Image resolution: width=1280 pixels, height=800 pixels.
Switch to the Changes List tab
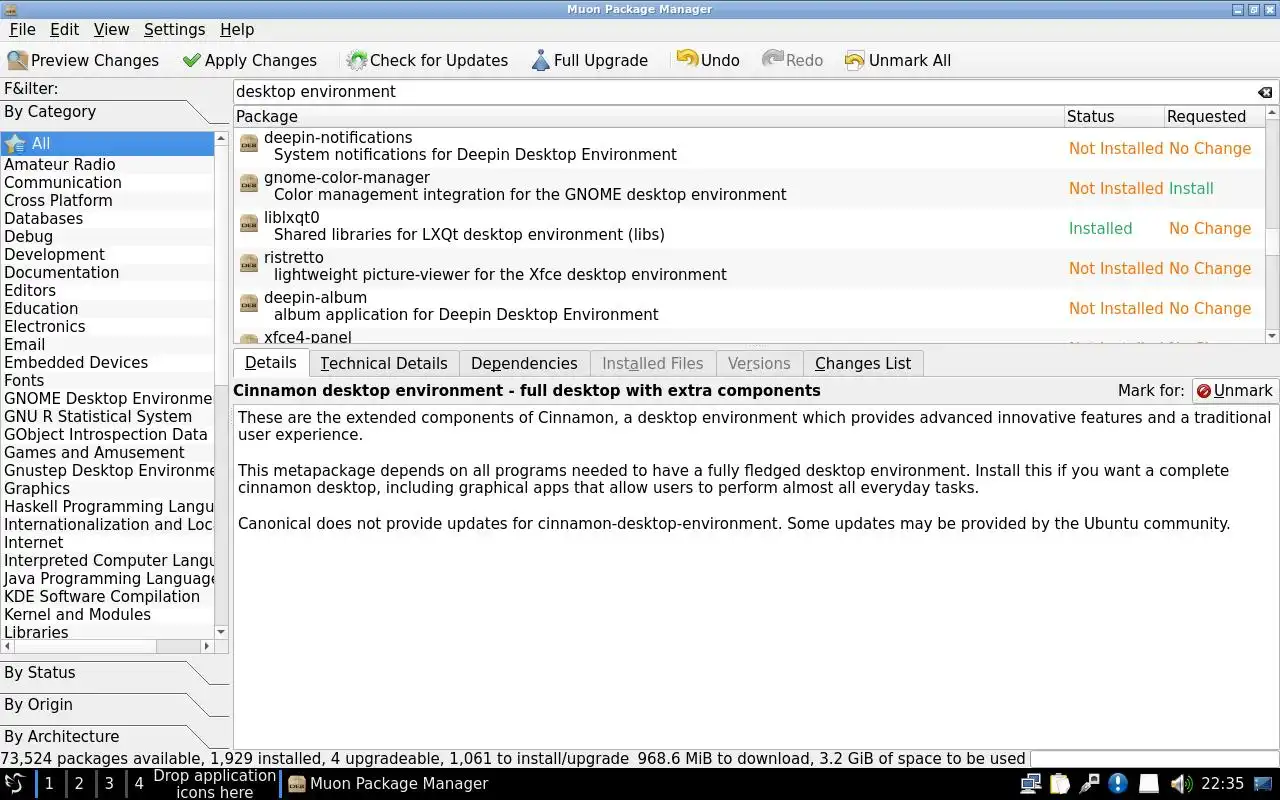coord(863,363)
